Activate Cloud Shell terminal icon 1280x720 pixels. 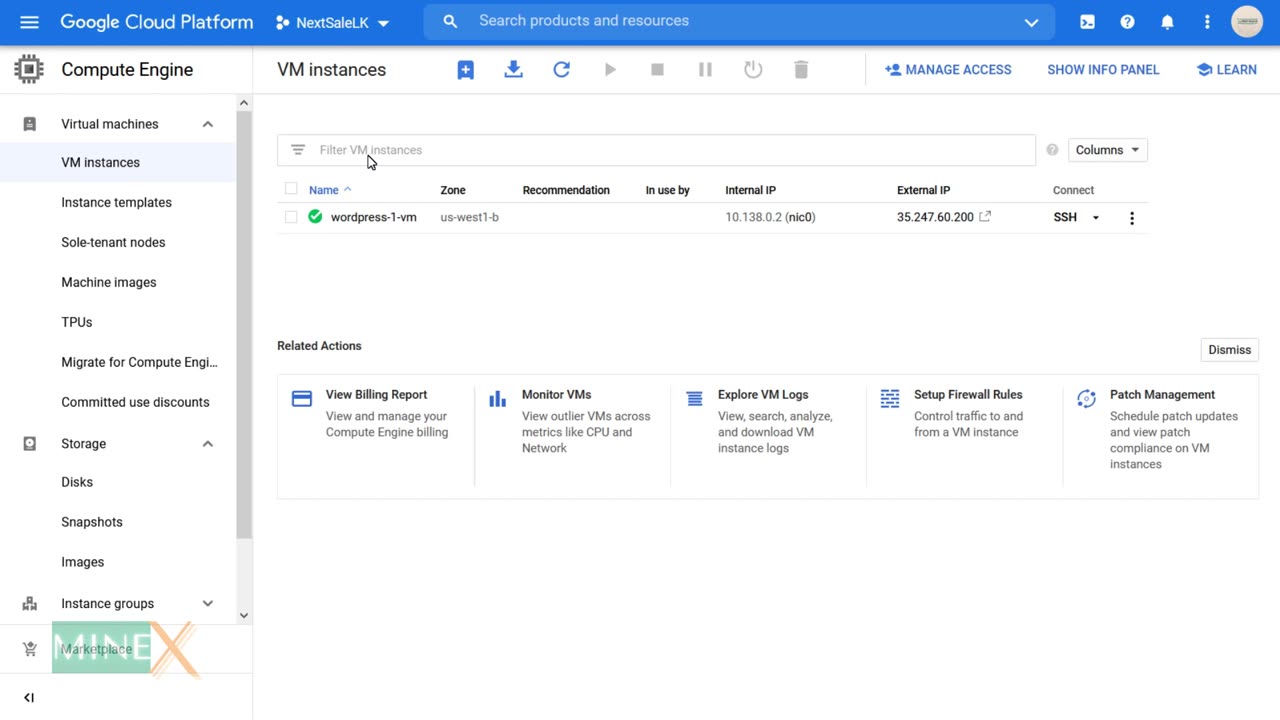[1087, 22]
